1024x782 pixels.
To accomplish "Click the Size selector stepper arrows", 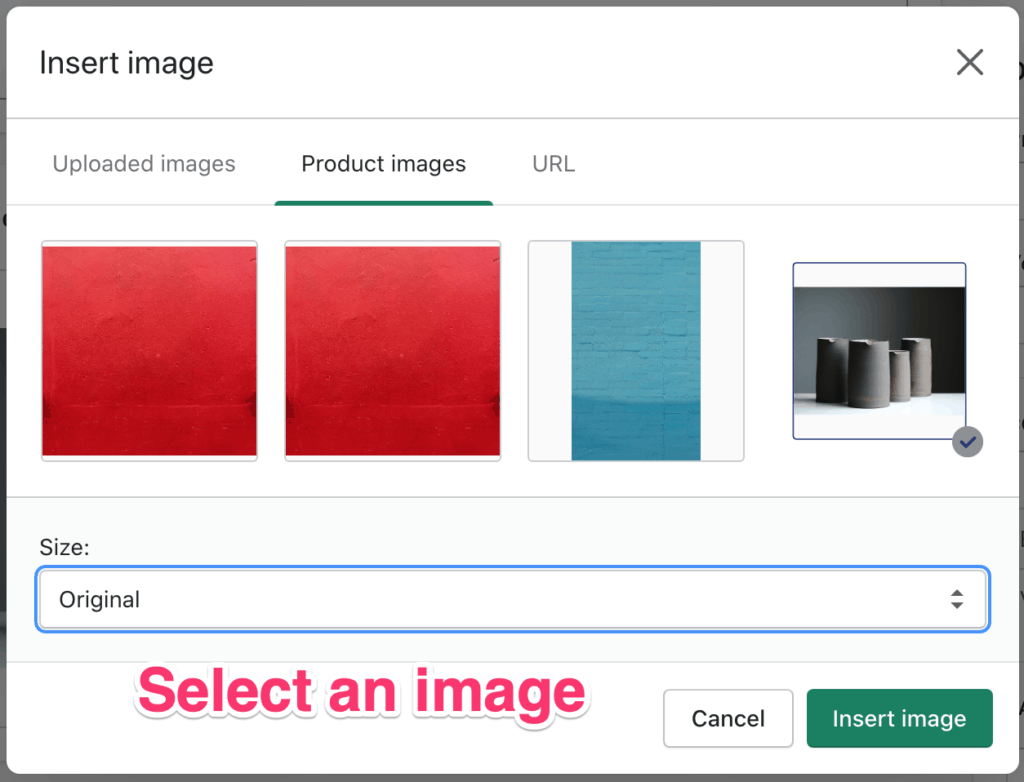I will [x=958, y=599].
